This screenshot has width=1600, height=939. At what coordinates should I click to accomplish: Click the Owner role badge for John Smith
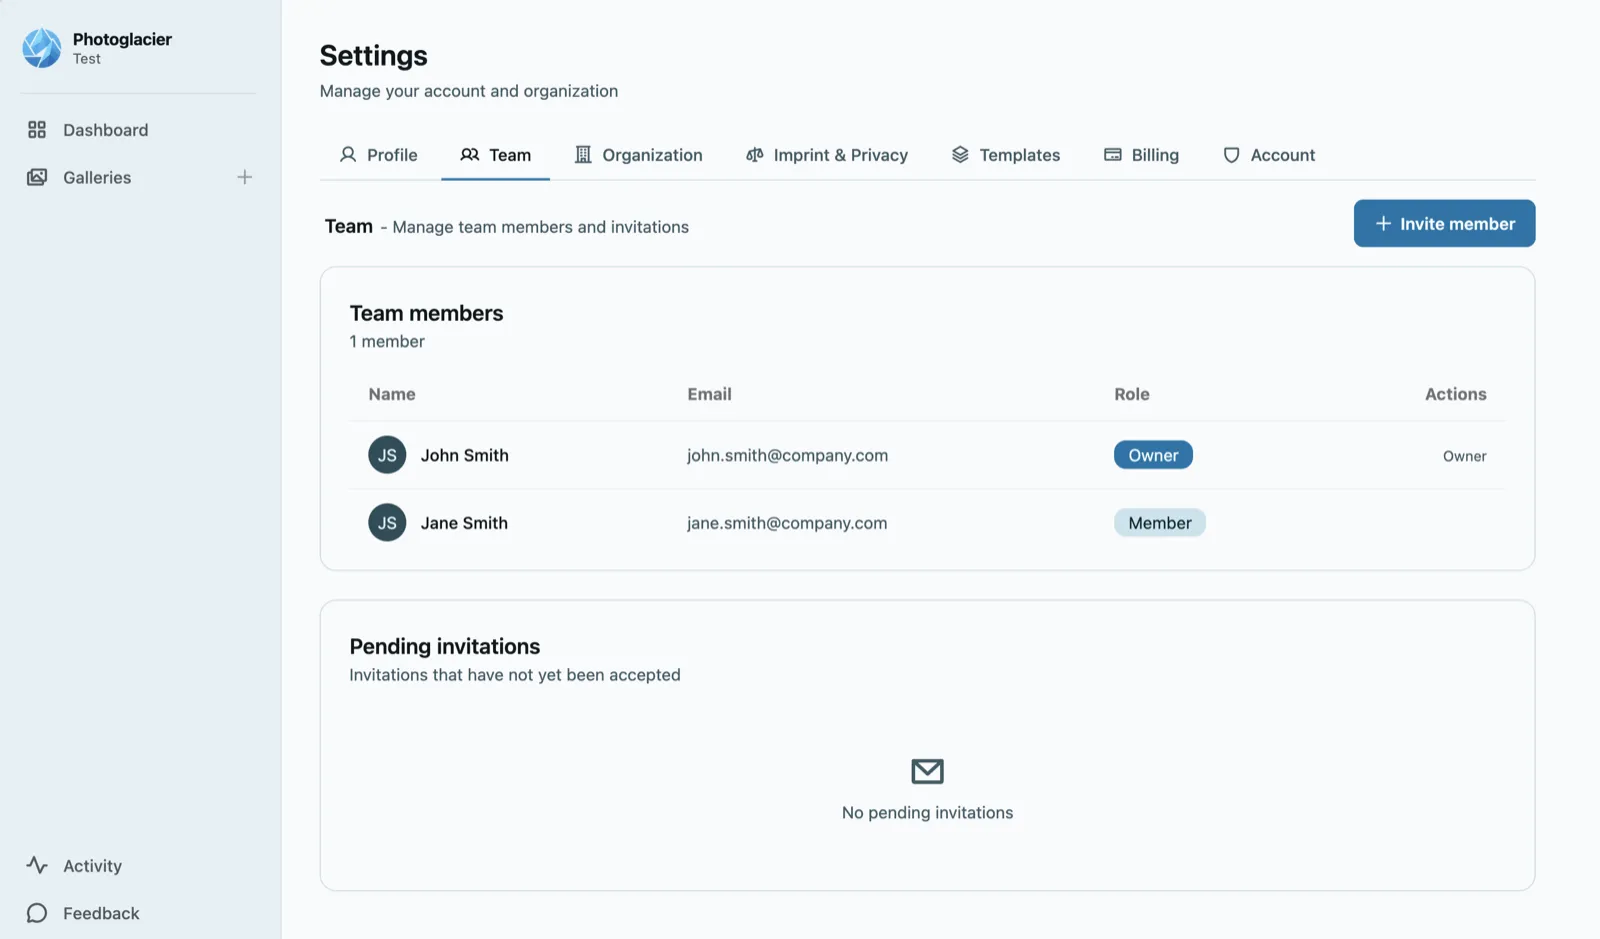[x=1153, y=455]
